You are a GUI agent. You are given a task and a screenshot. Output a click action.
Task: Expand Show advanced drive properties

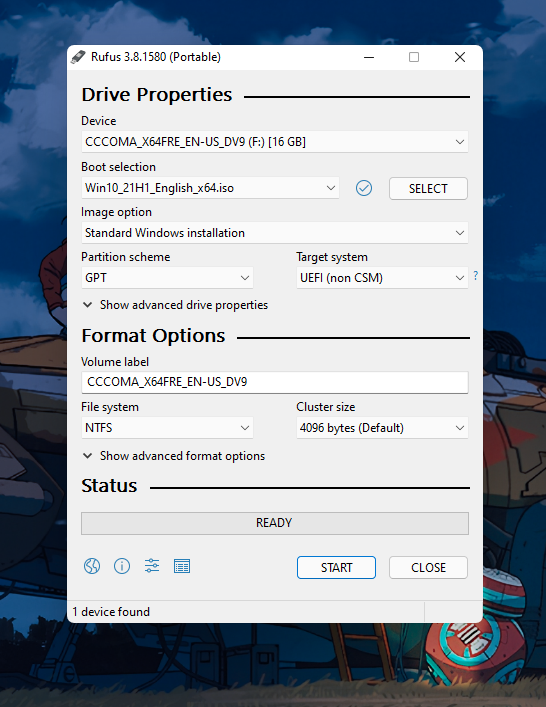tap(175, 305)
